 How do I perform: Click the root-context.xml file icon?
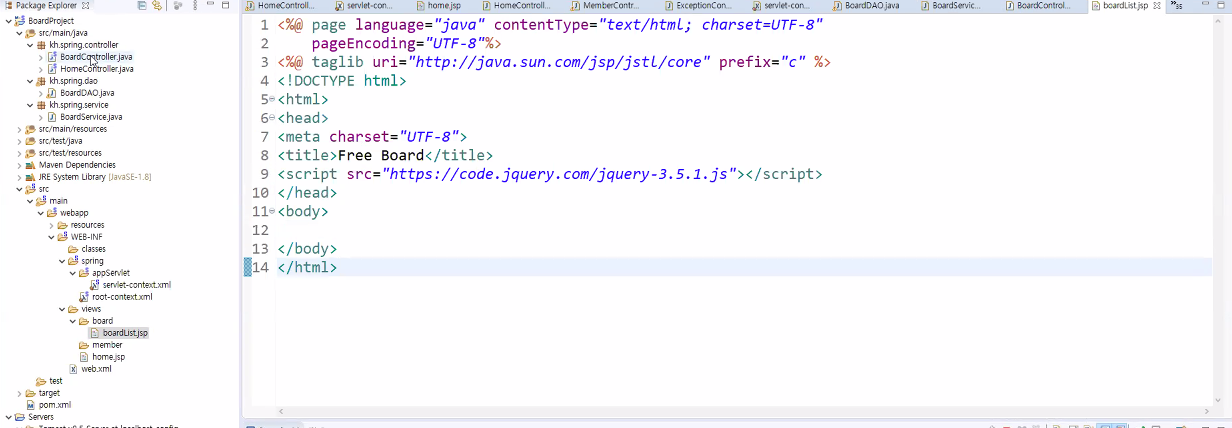point(84,297)
